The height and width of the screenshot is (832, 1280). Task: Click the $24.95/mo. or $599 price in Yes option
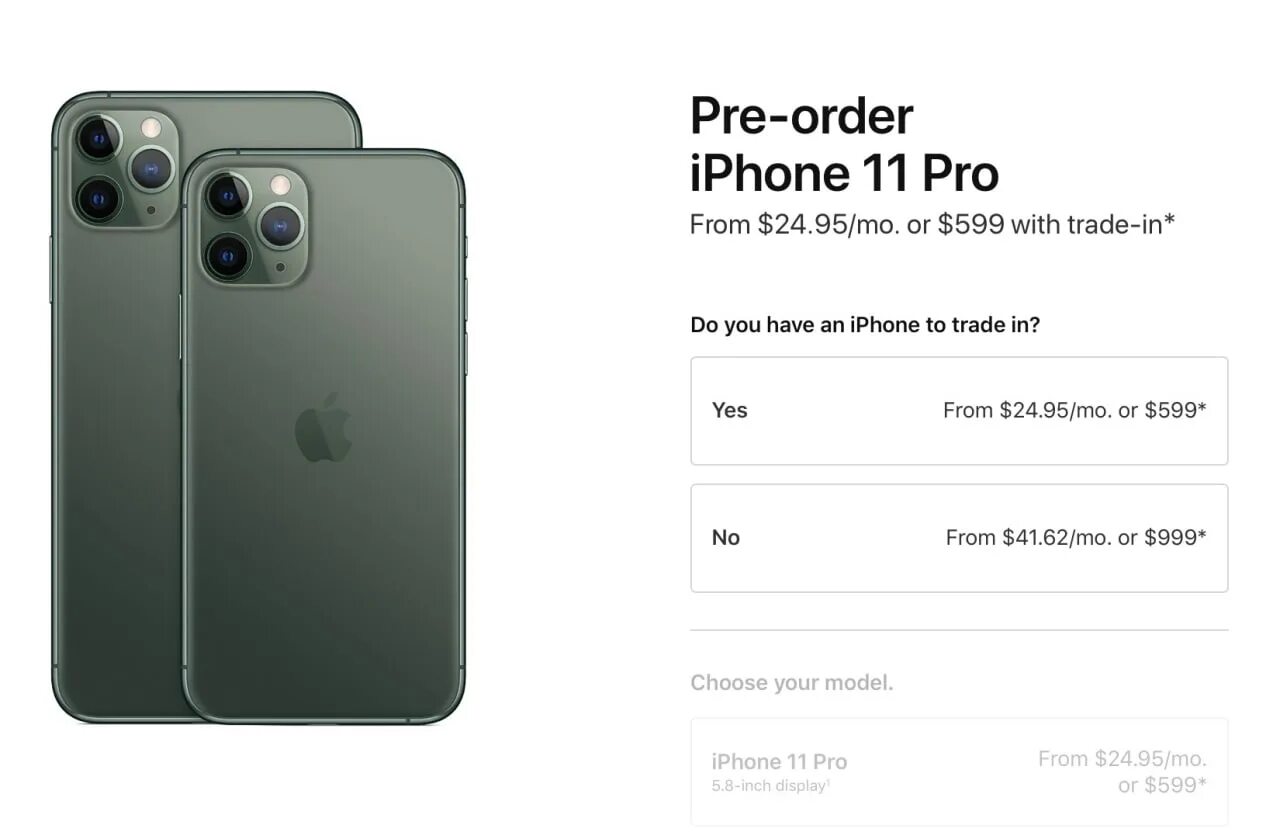click(1075, 410)
